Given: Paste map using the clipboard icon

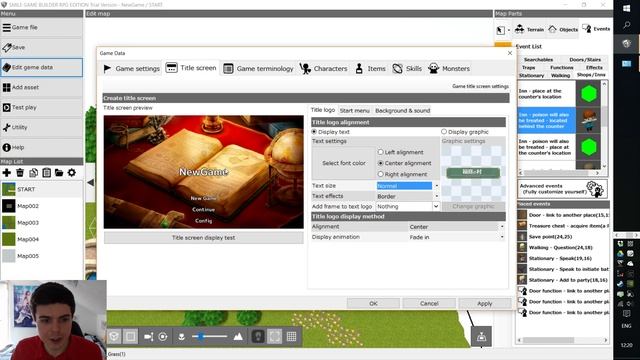Looking at the screenshot, I should click(46, 173).
